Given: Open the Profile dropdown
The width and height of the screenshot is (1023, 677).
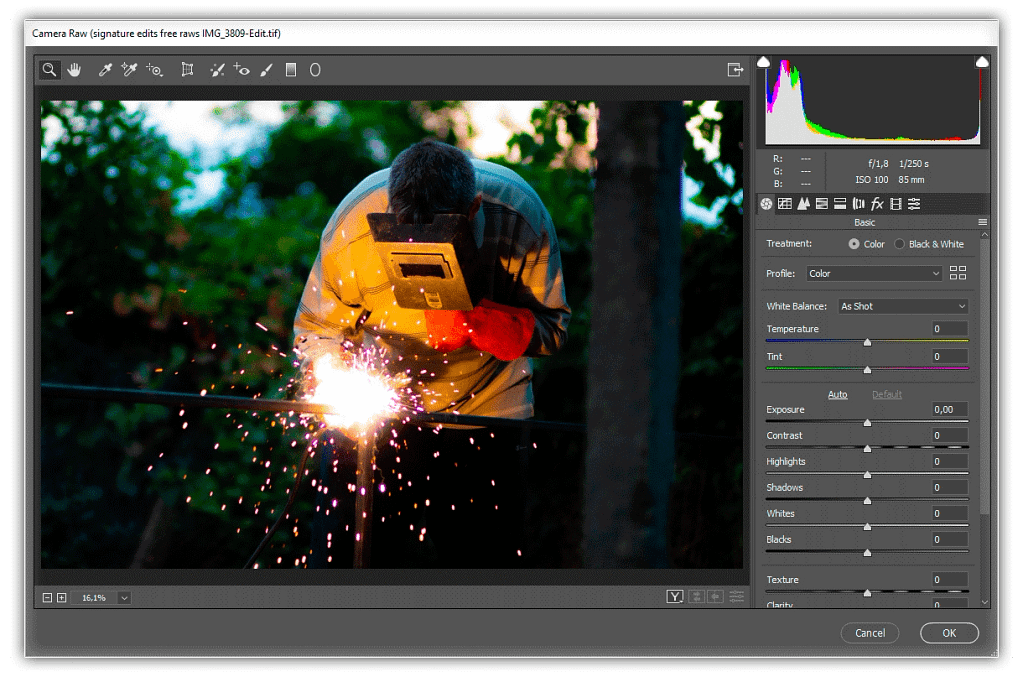Looking at the screenshot, I should pos(874,274).
